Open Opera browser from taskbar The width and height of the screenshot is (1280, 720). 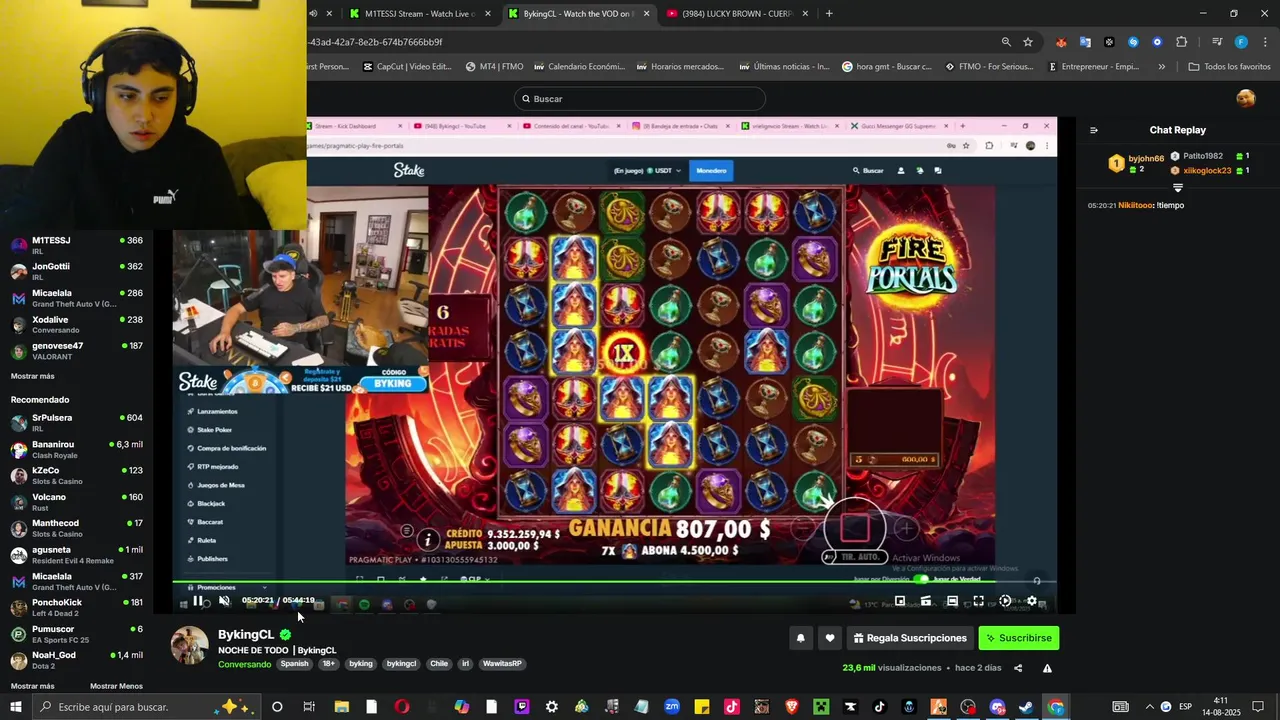(x=401, y=707)
